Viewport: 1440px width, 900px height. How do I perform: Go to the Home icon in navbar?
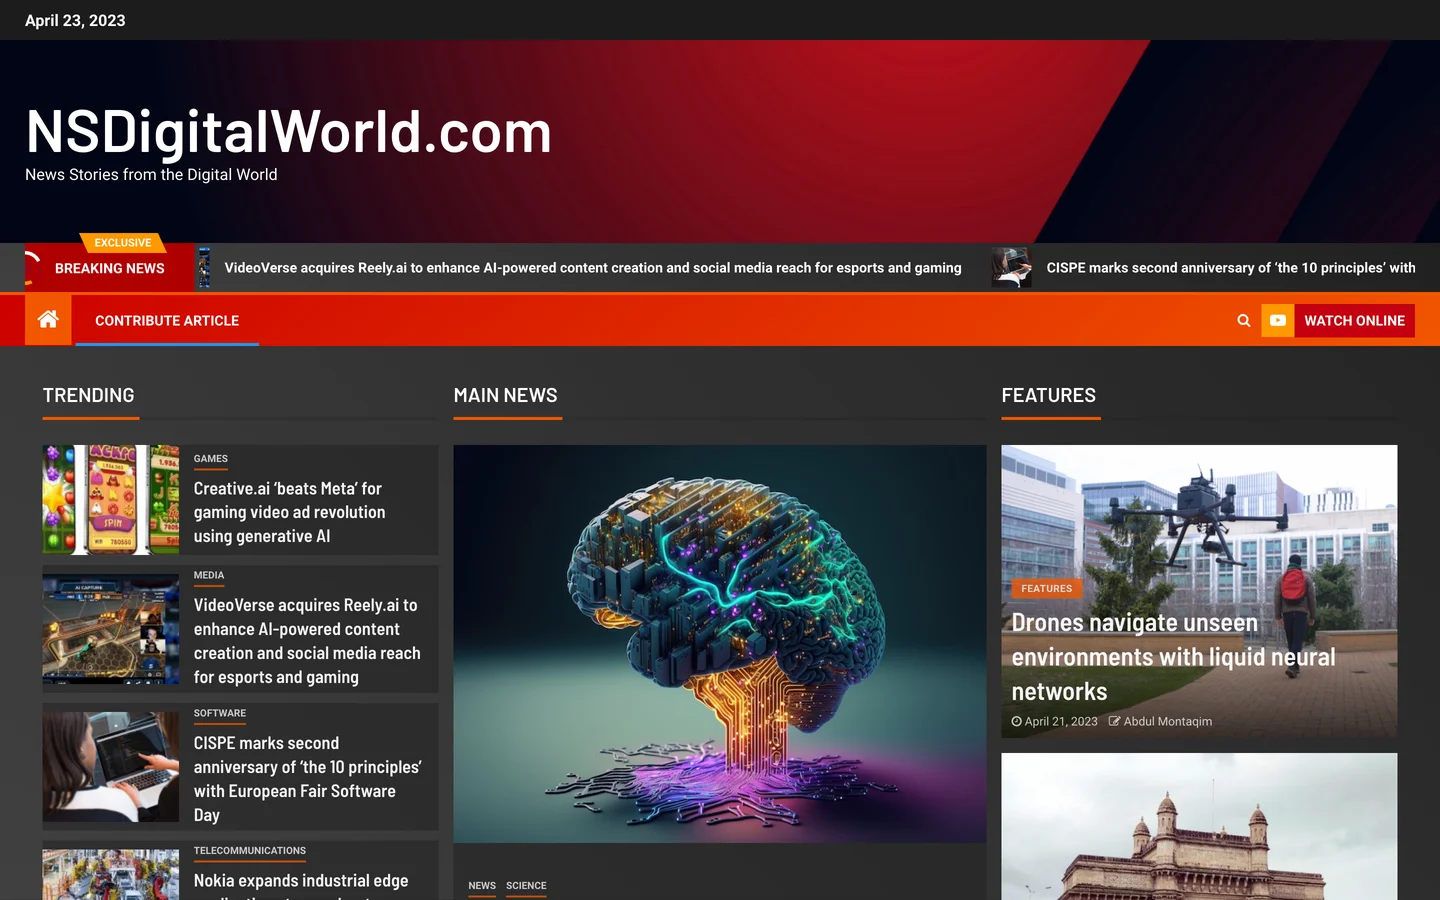pos(48,320)
